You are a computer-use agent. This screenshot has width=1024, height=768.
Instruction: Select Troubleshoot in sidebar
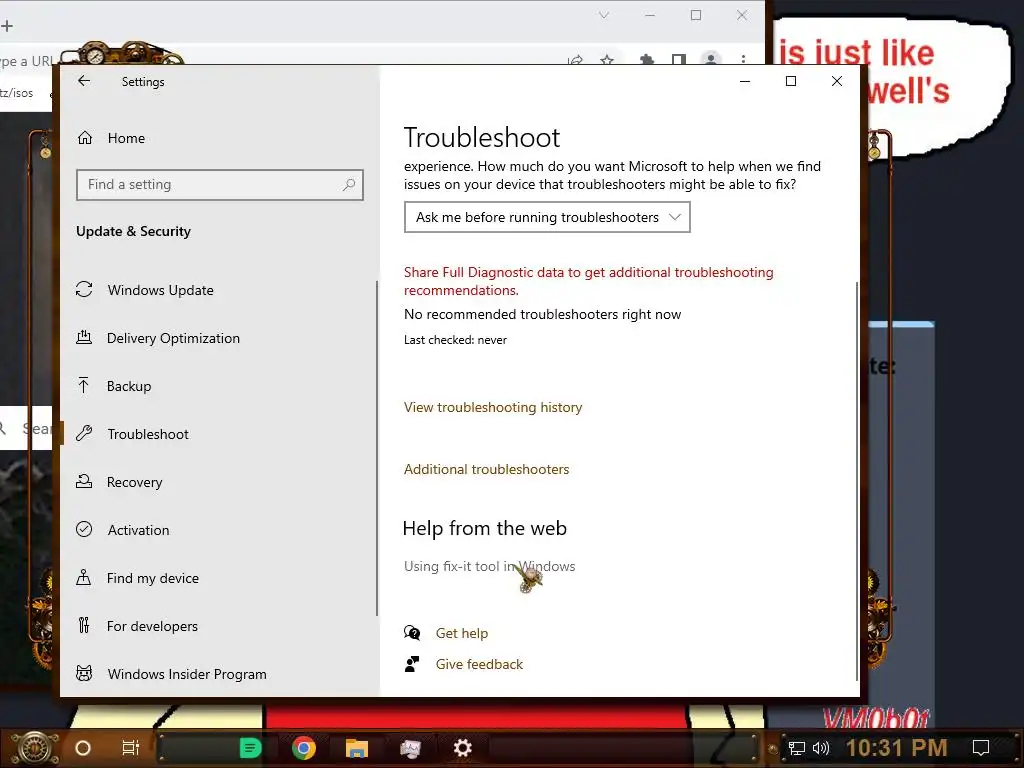(148, 434)
